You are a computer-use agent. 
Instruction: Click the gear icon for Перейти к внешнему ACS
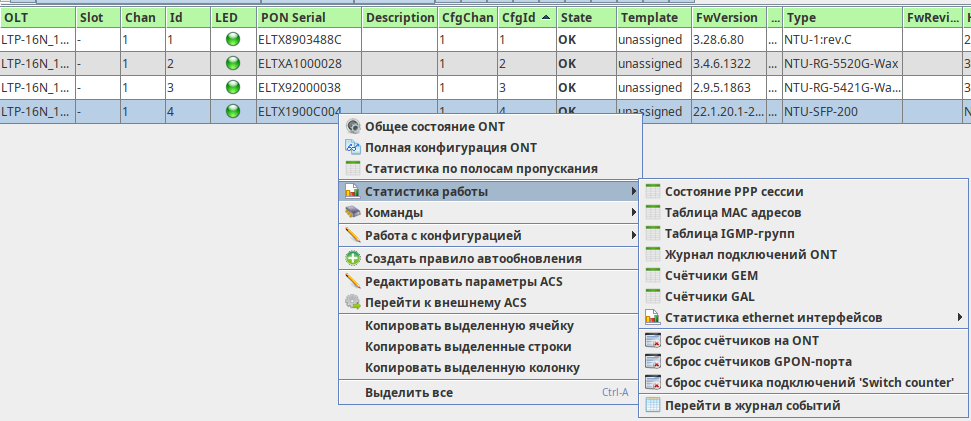click(352, 302)
